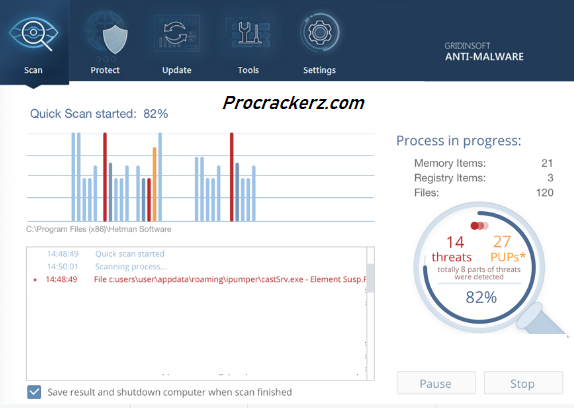Stop the quick scan
Screen dimensions: 574x408
tap(523, 383)
